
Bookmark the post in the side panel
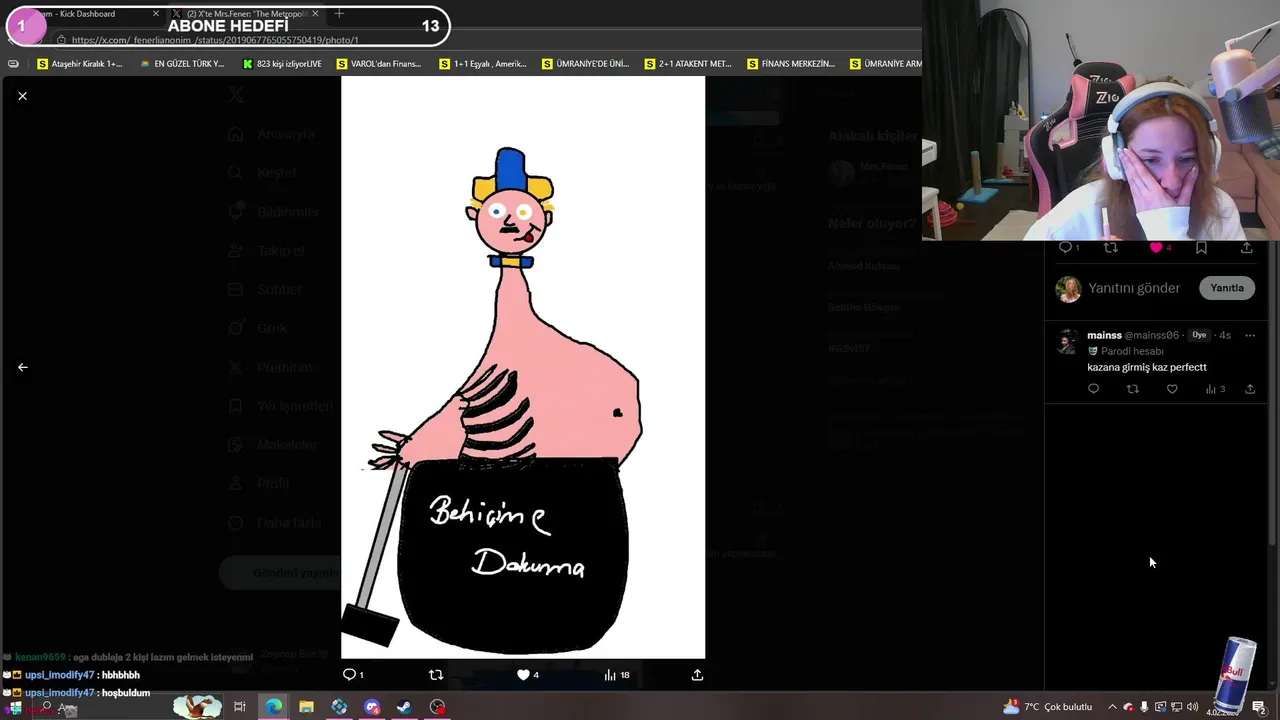(1201, 247)
